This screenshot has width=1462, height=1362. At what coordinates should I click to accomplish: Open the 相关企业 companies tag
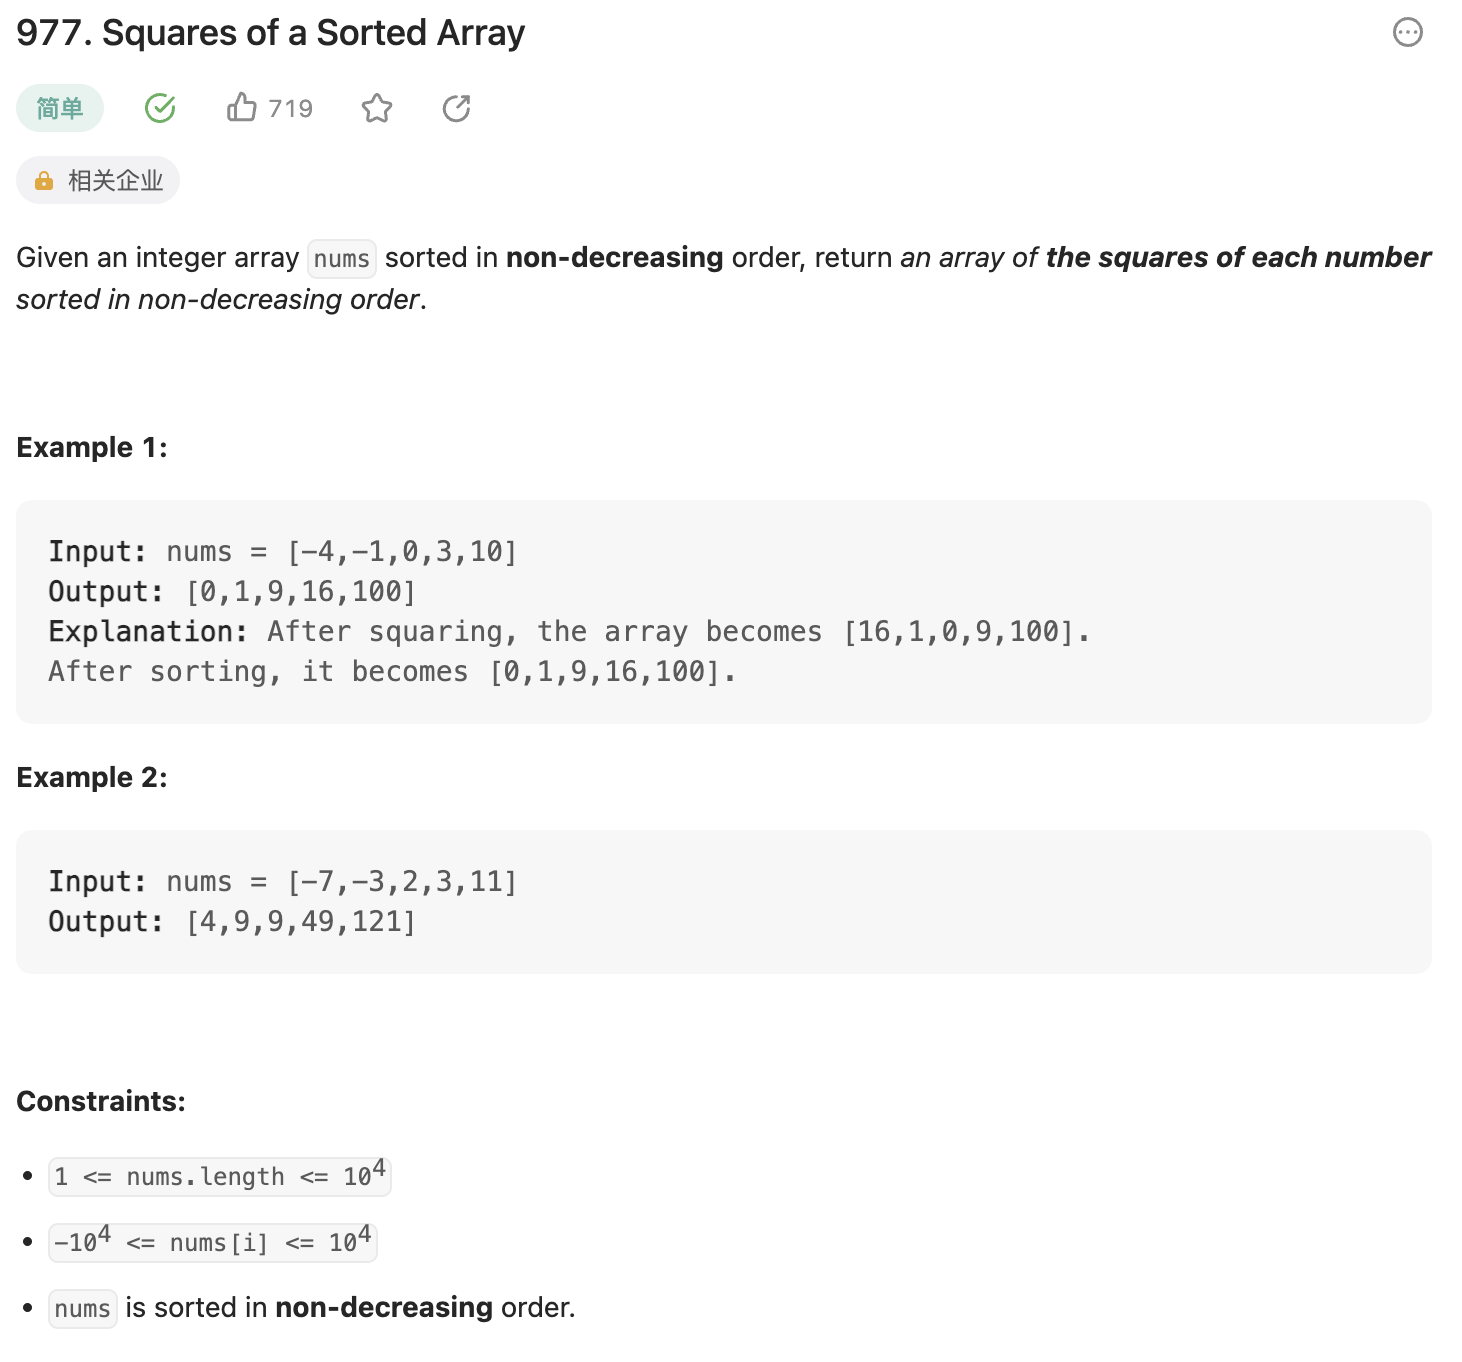pos(115,181)
